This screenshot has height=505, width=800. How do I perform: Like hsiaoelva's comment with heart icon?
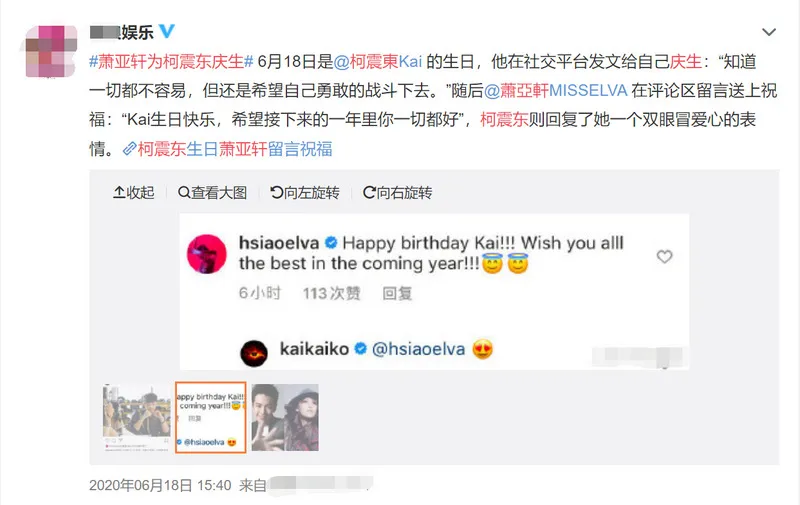tap(664, 257)
